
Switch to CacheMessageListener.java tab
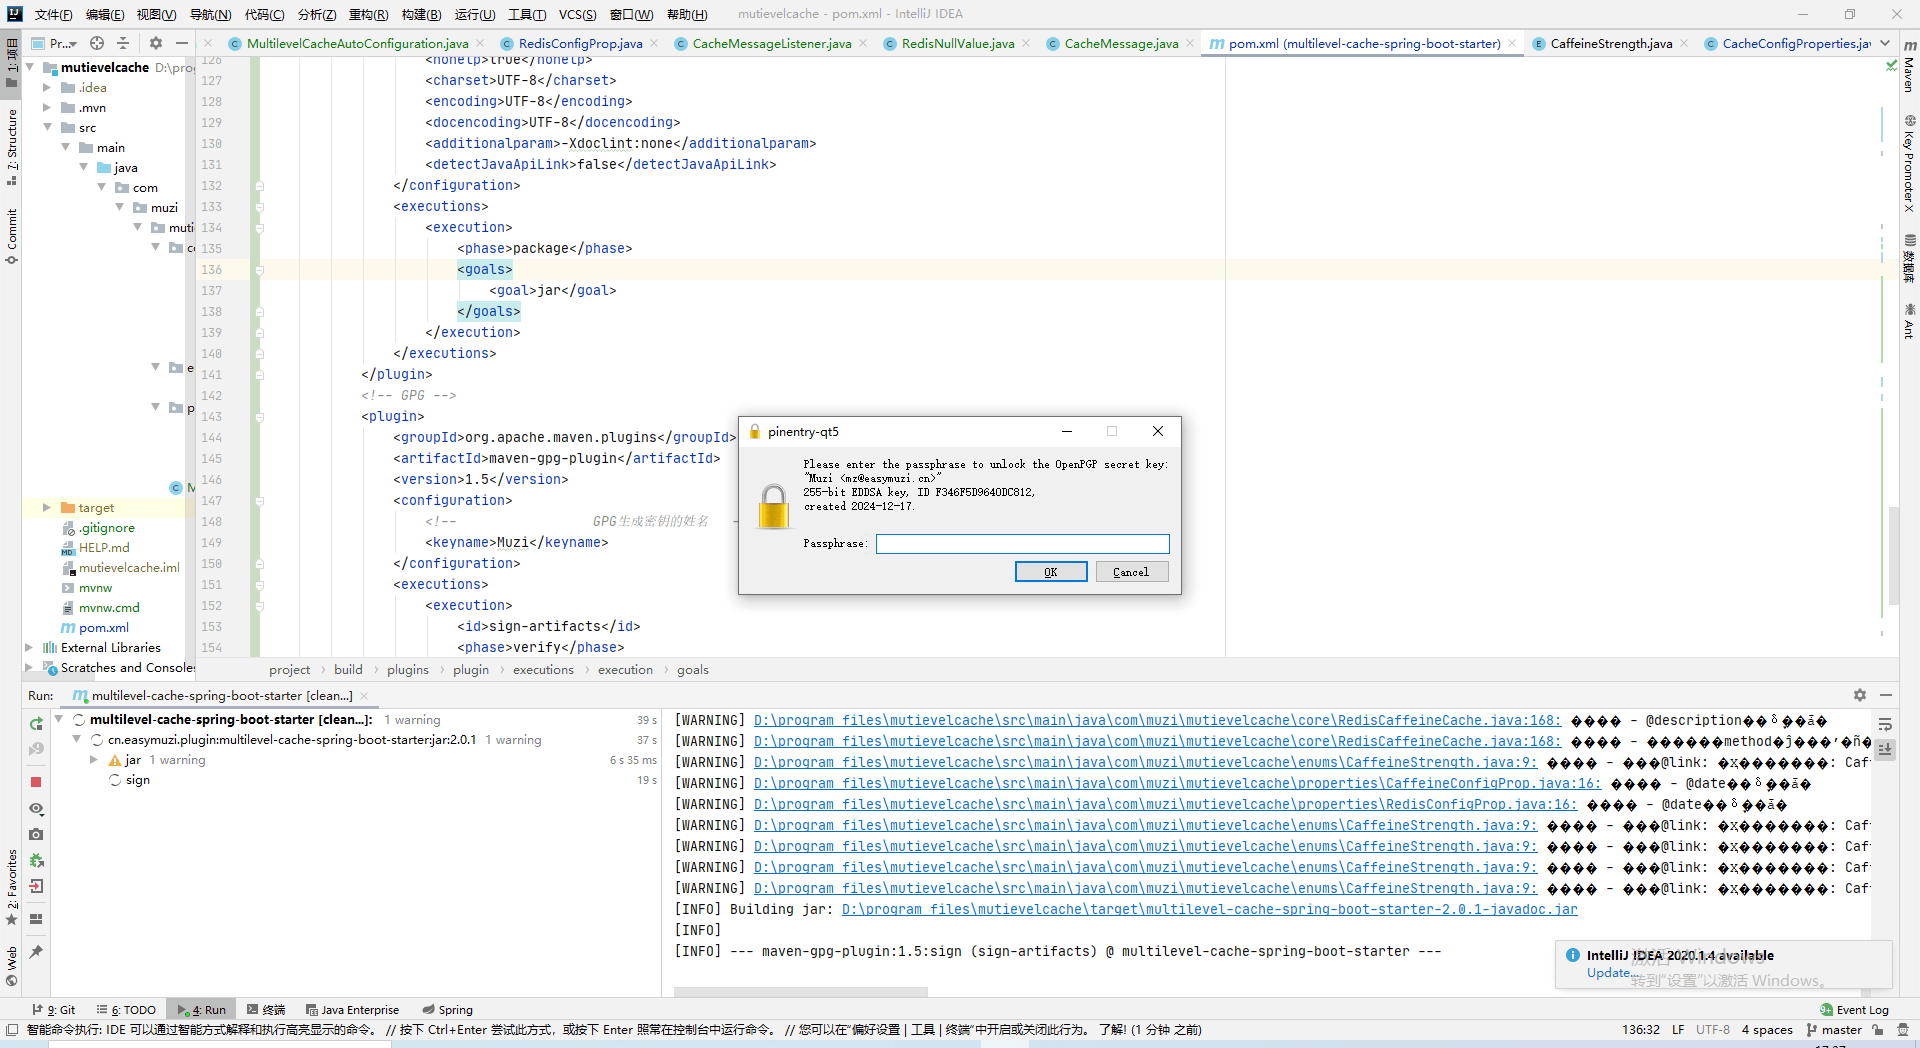772,43
